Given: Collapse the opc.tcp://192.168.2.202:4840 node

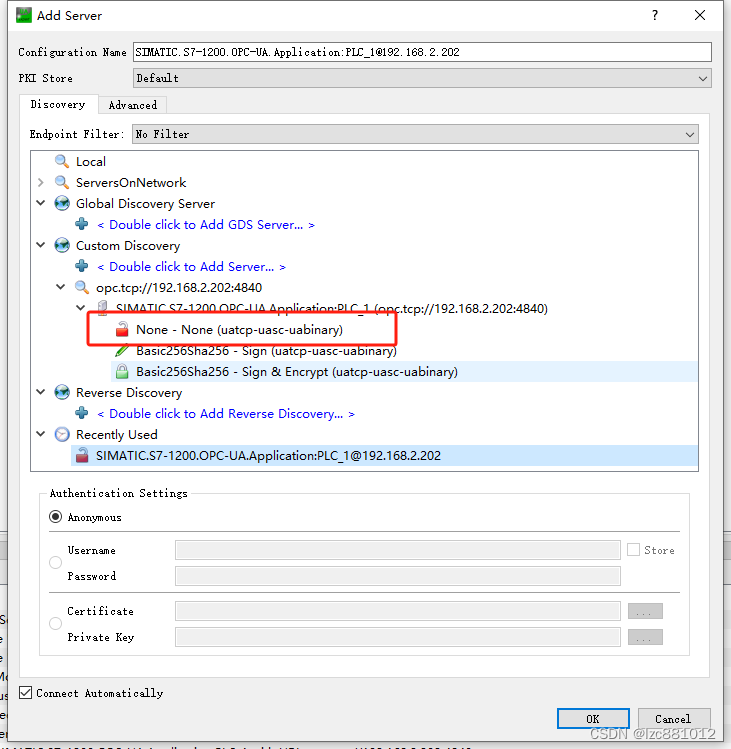Looking at the screenshot, I should 61,287.
